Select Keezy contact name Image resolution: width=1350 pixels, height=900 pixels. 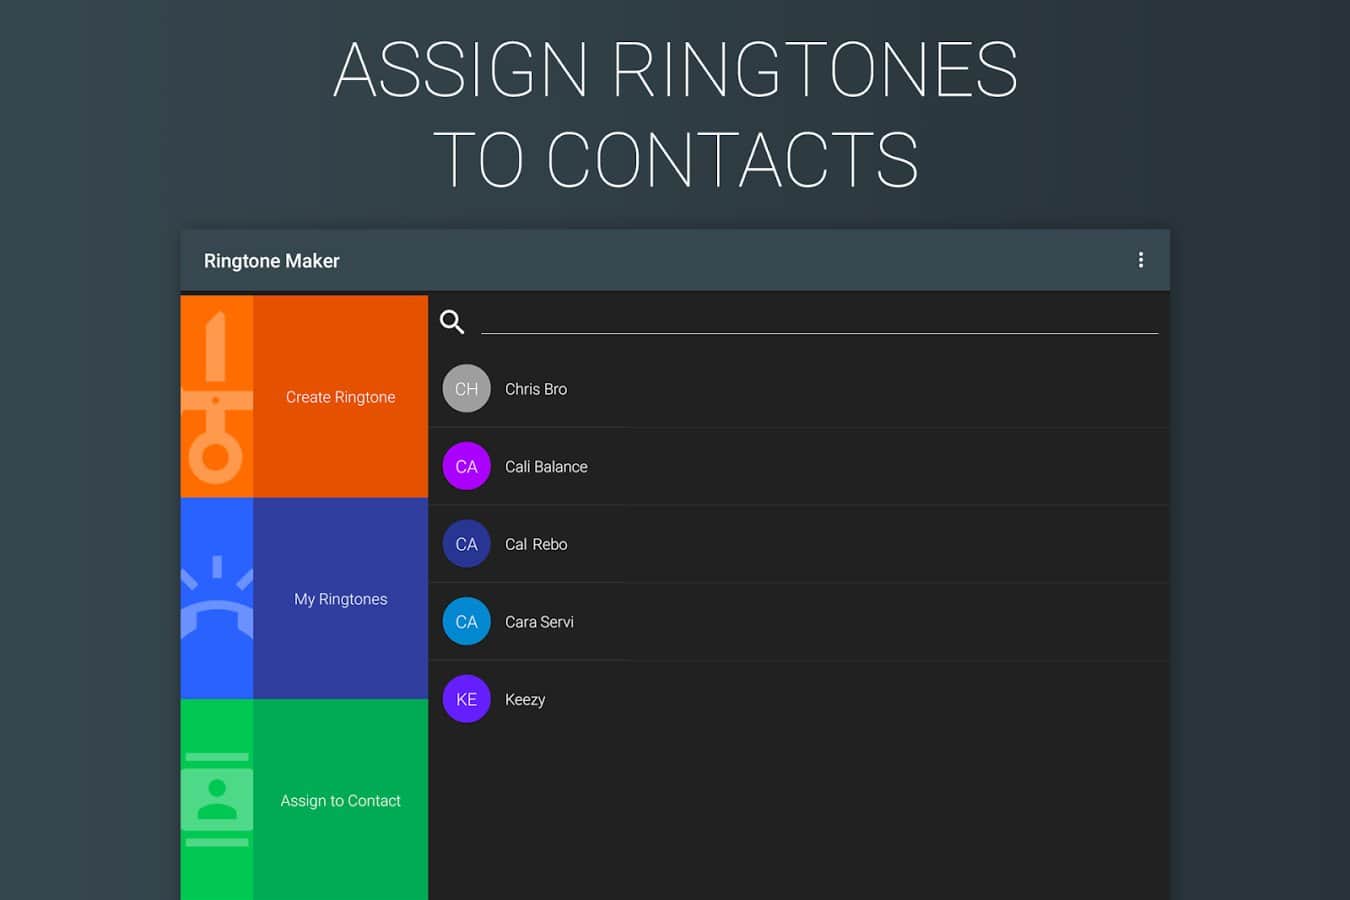[x=525, y=699]
